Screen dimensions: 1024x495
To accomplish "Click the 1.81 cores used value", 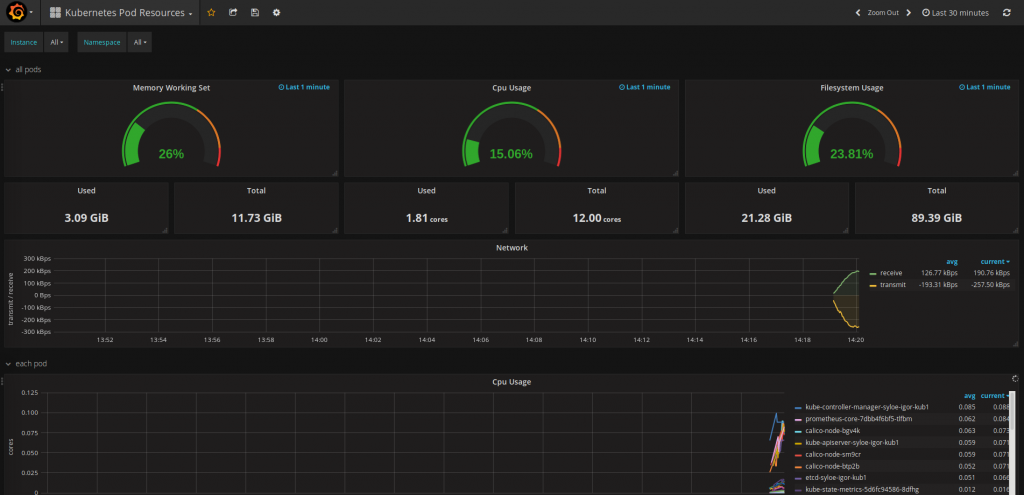I will (426, 218).
